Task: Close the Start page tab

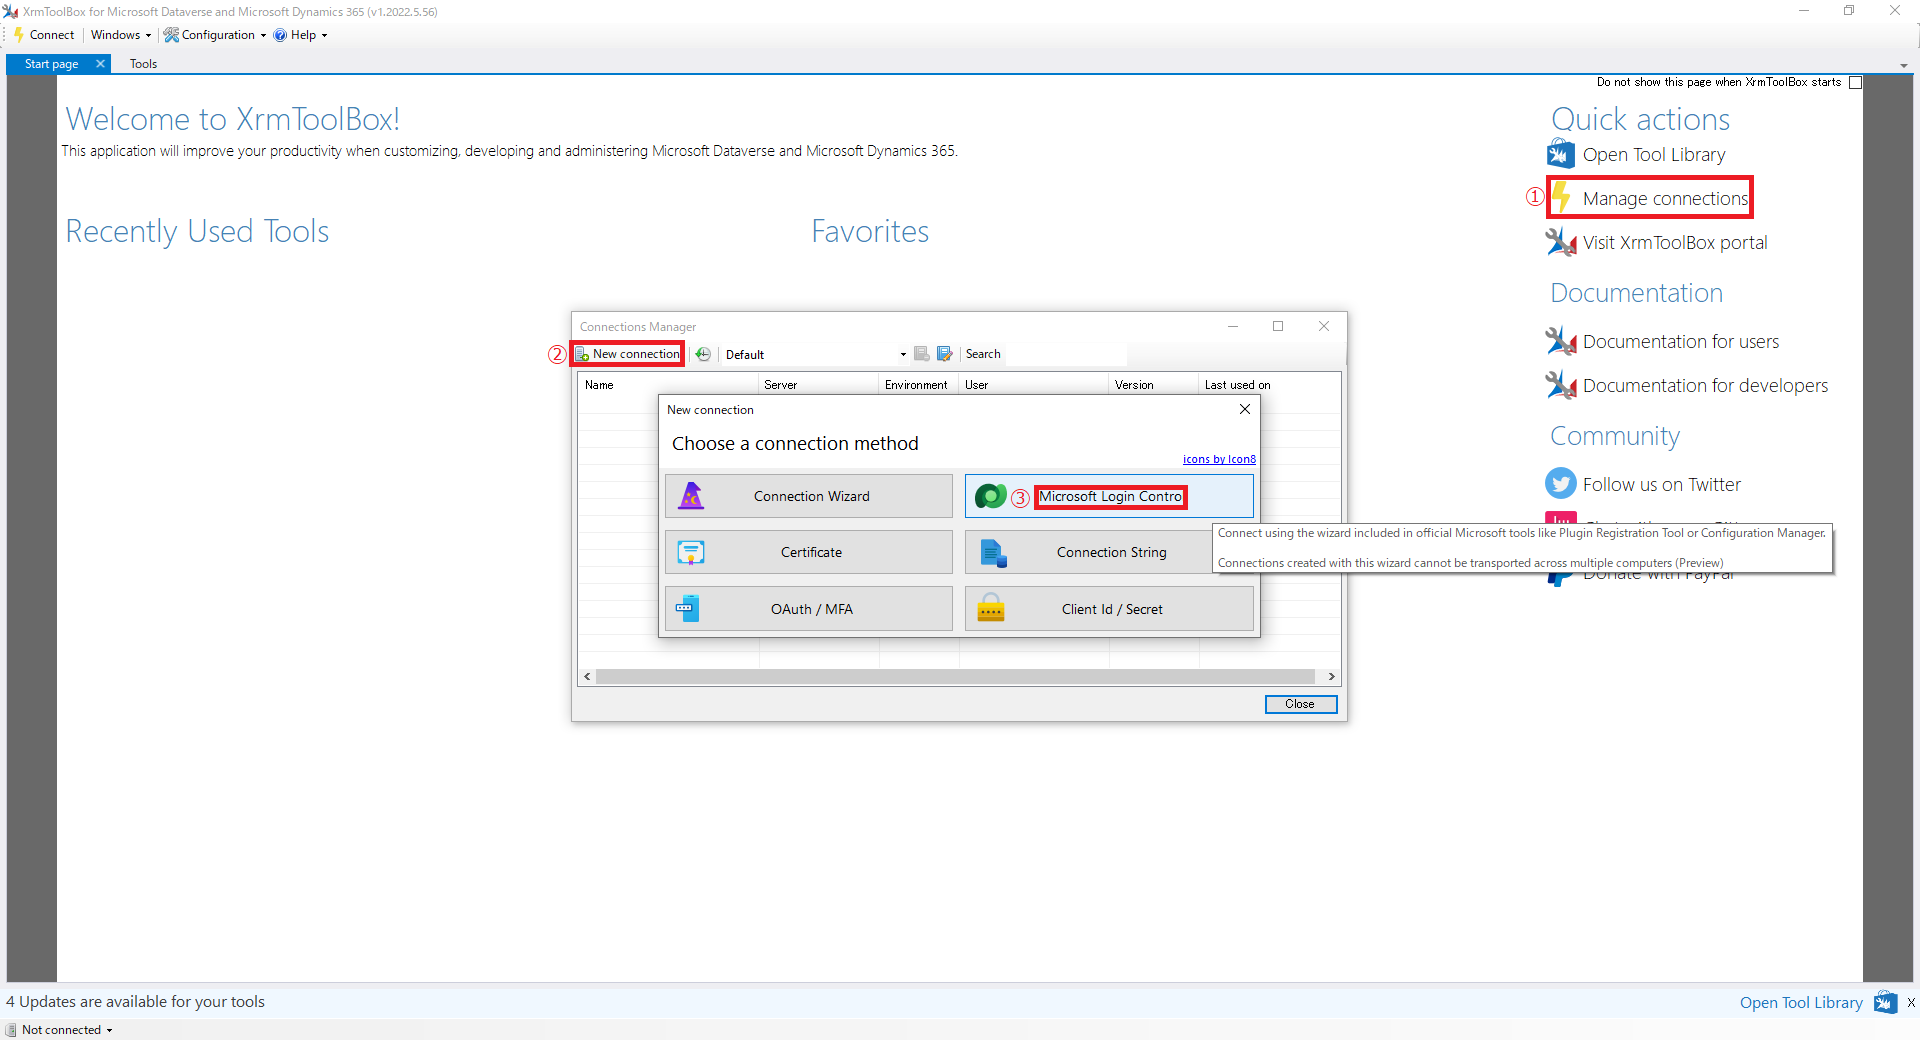Action: (x=100, y=64)
